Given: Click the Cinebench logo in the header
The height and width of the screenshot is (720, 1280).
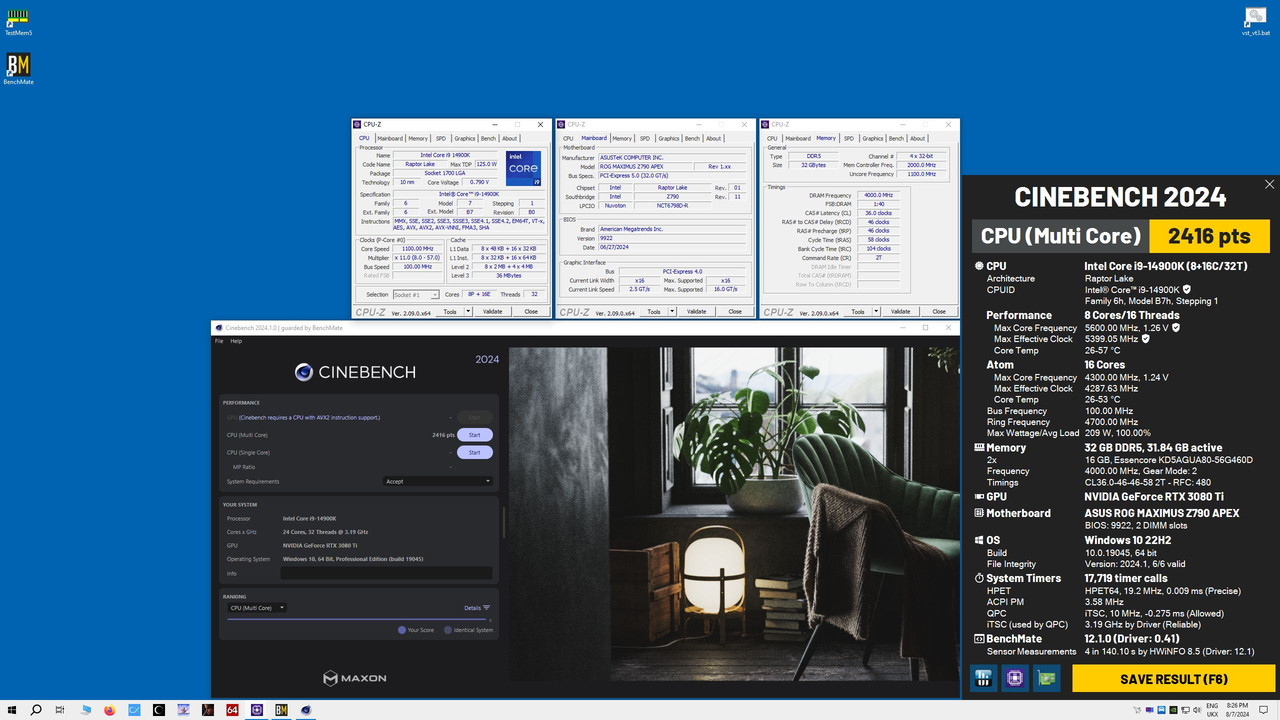Looking at the screenshot, I should (355, 372).
